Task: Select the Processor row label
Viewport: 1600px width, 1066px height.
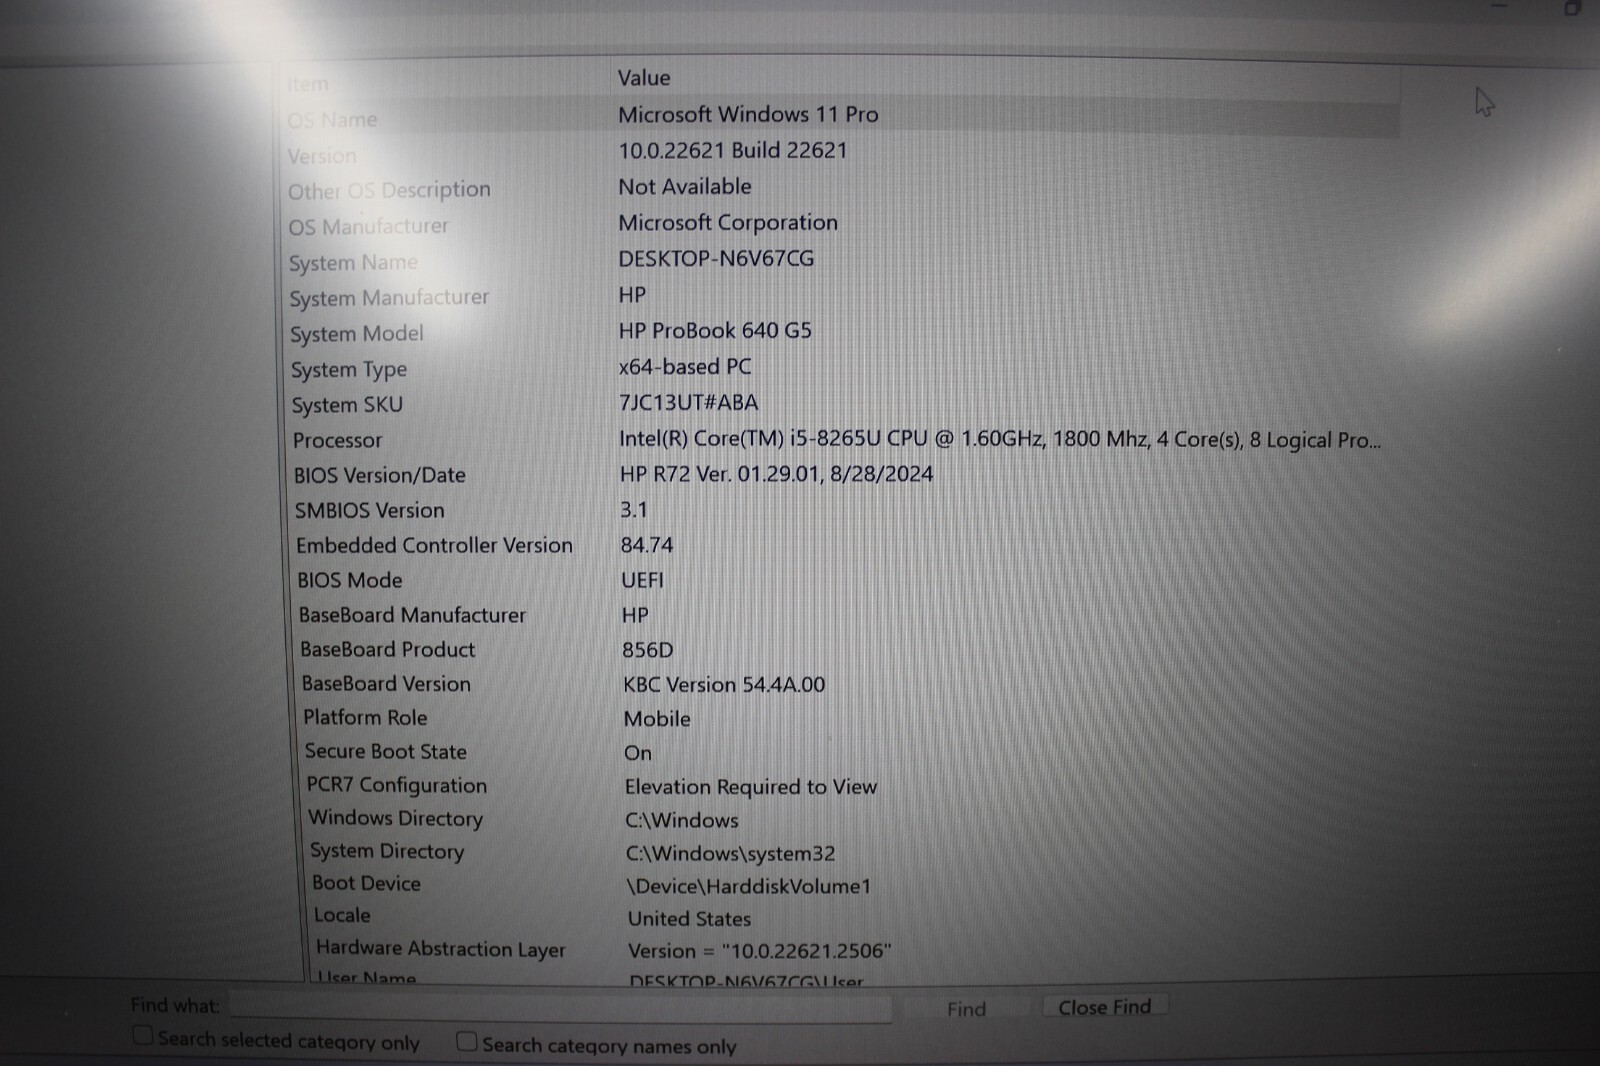Action: click(x=337, y=440)
